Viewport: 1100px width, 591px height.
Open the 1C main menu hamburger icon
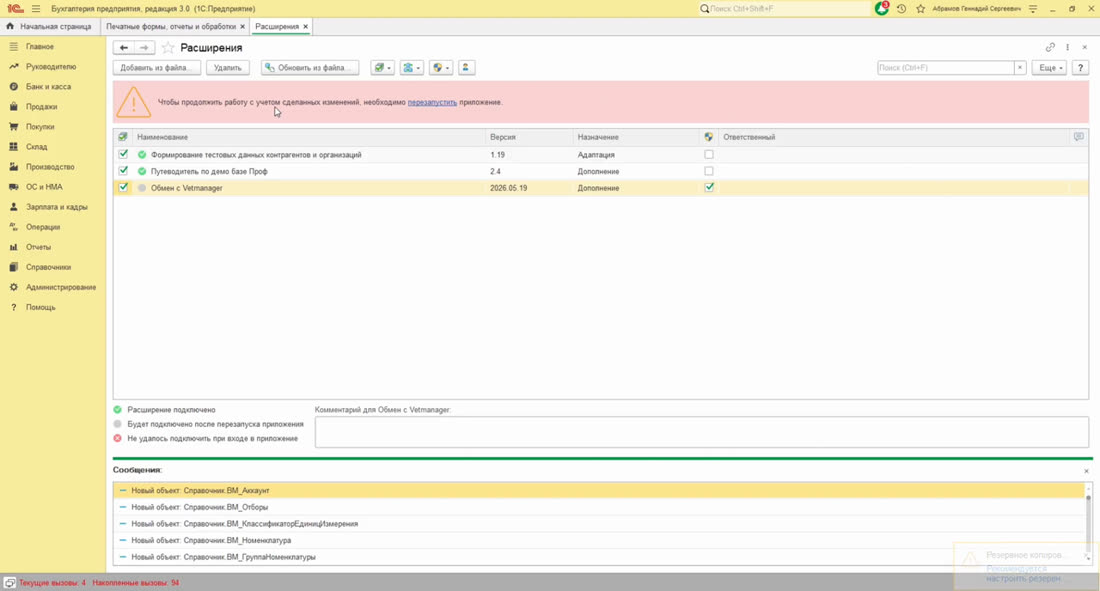(x=36, y=8)
